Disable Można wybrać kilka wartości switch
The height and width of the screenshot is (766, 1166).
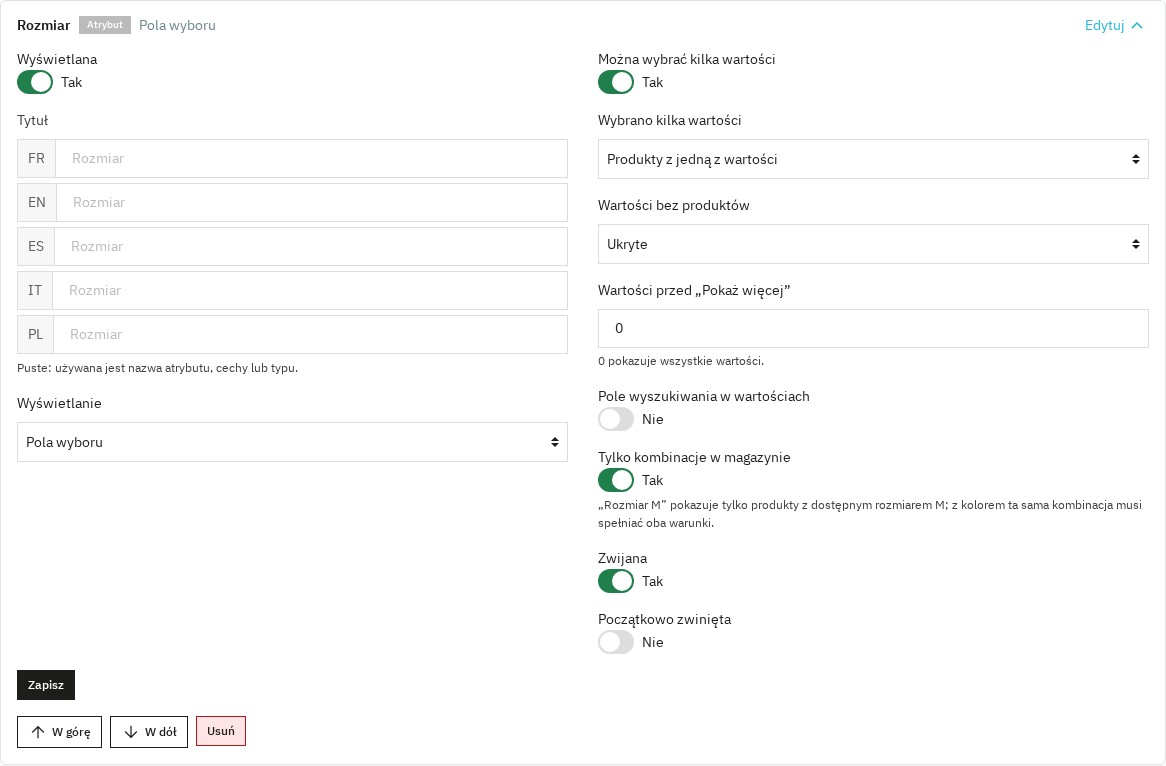point(616,82)
